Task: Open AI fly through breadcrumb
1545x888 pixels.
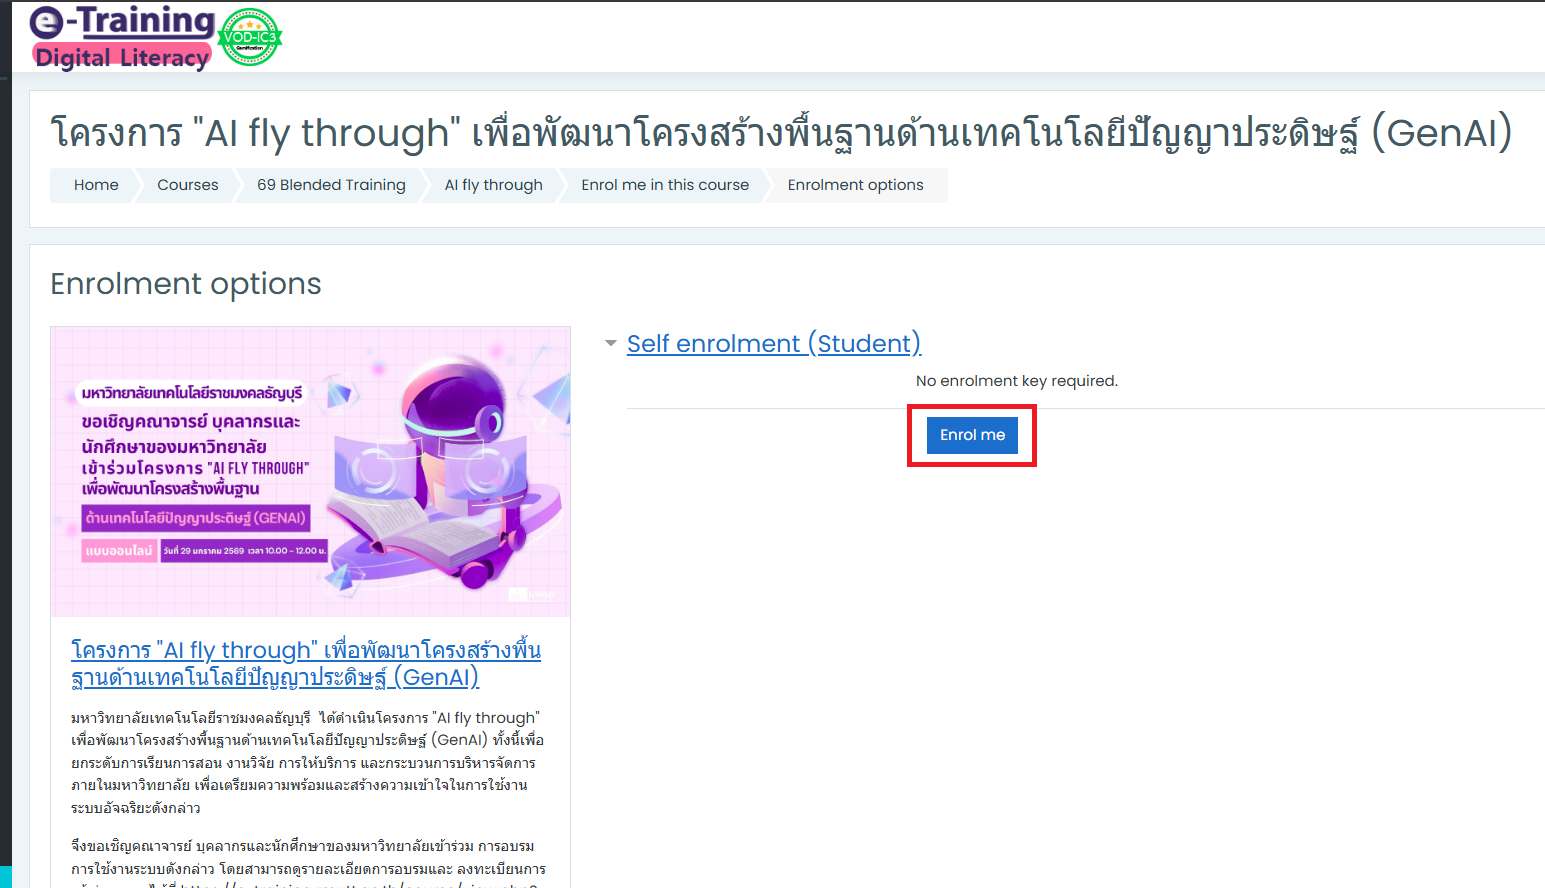Action: tap(494, 185)
